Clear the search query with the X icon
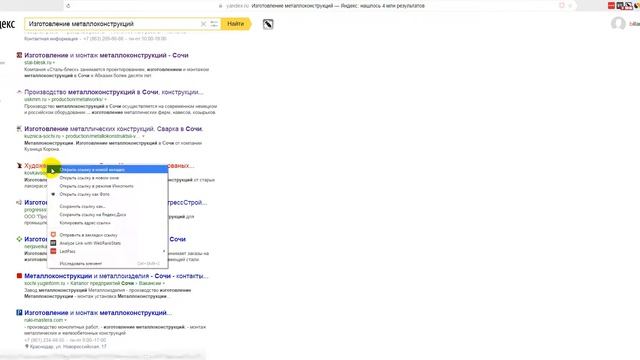Viewport: 640px width, 360px height. (x=203, y=24)
